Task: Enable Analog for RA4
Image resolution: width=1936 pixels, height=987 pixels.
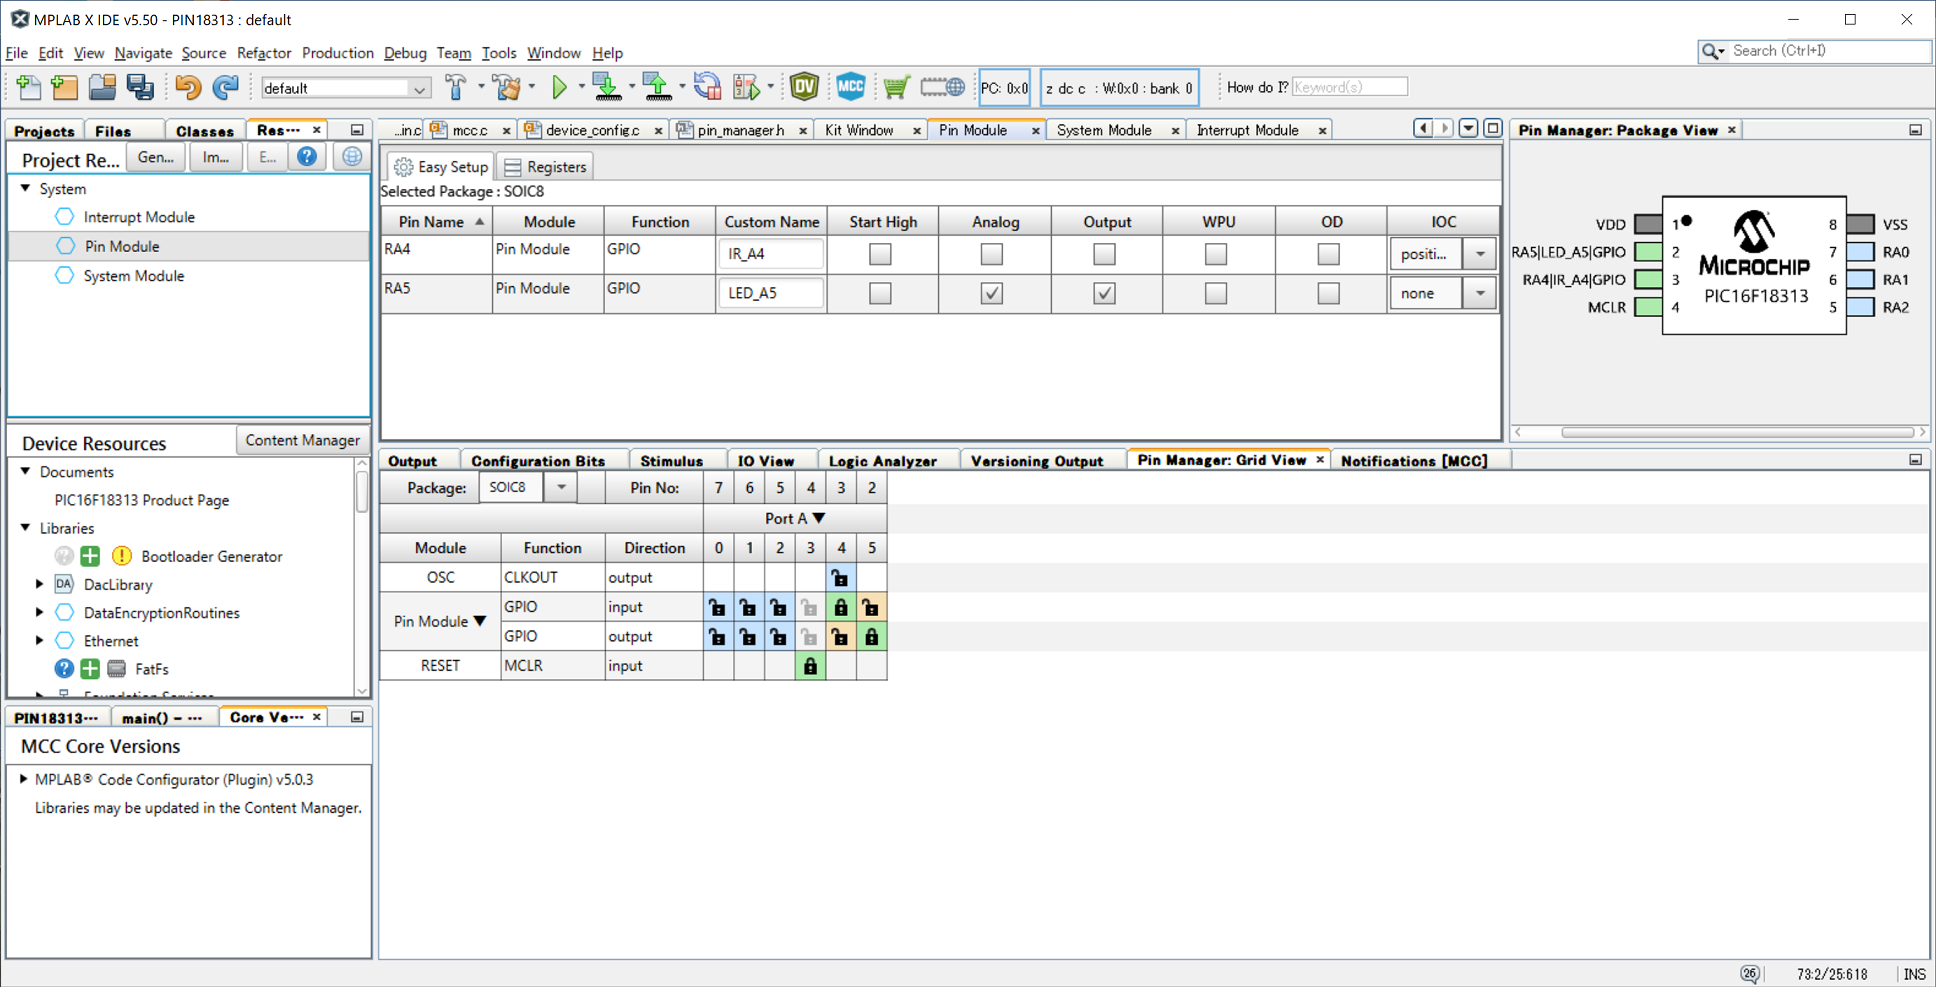Action: [x=992, y=254]
